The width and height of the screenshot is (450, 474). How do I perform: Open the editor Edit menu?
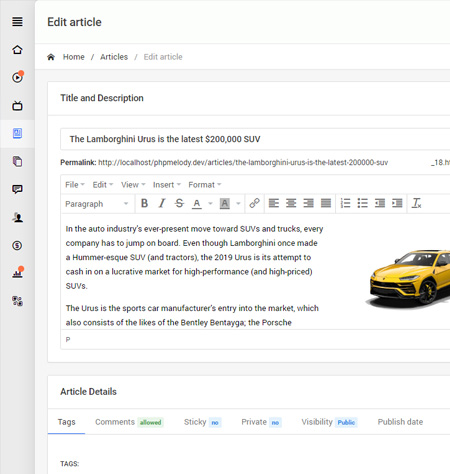coord(103,185)
